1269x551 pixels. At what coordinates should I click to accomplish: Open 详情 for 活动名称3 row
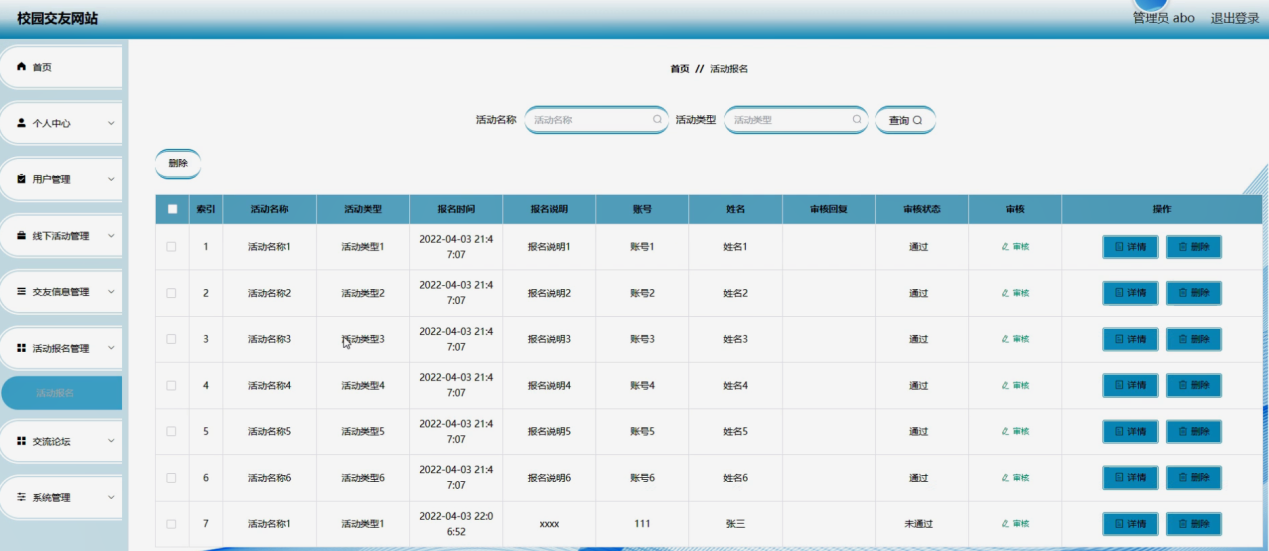tap(1130, 339)
